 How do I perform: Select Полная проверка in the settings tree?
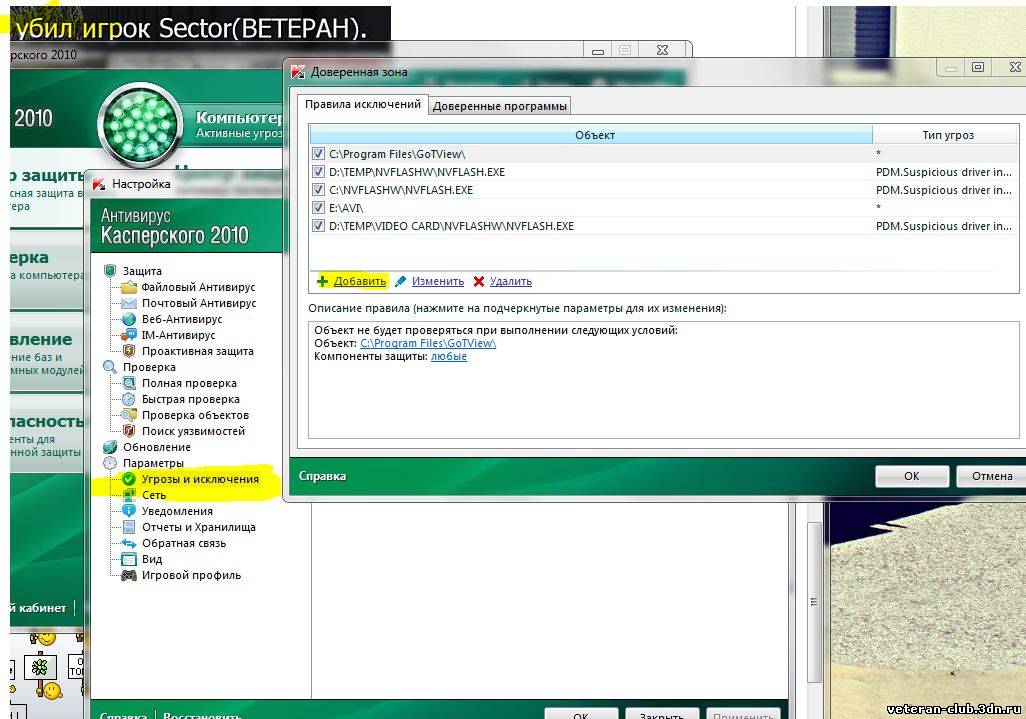pyautogui.click(x=189, y=383)
